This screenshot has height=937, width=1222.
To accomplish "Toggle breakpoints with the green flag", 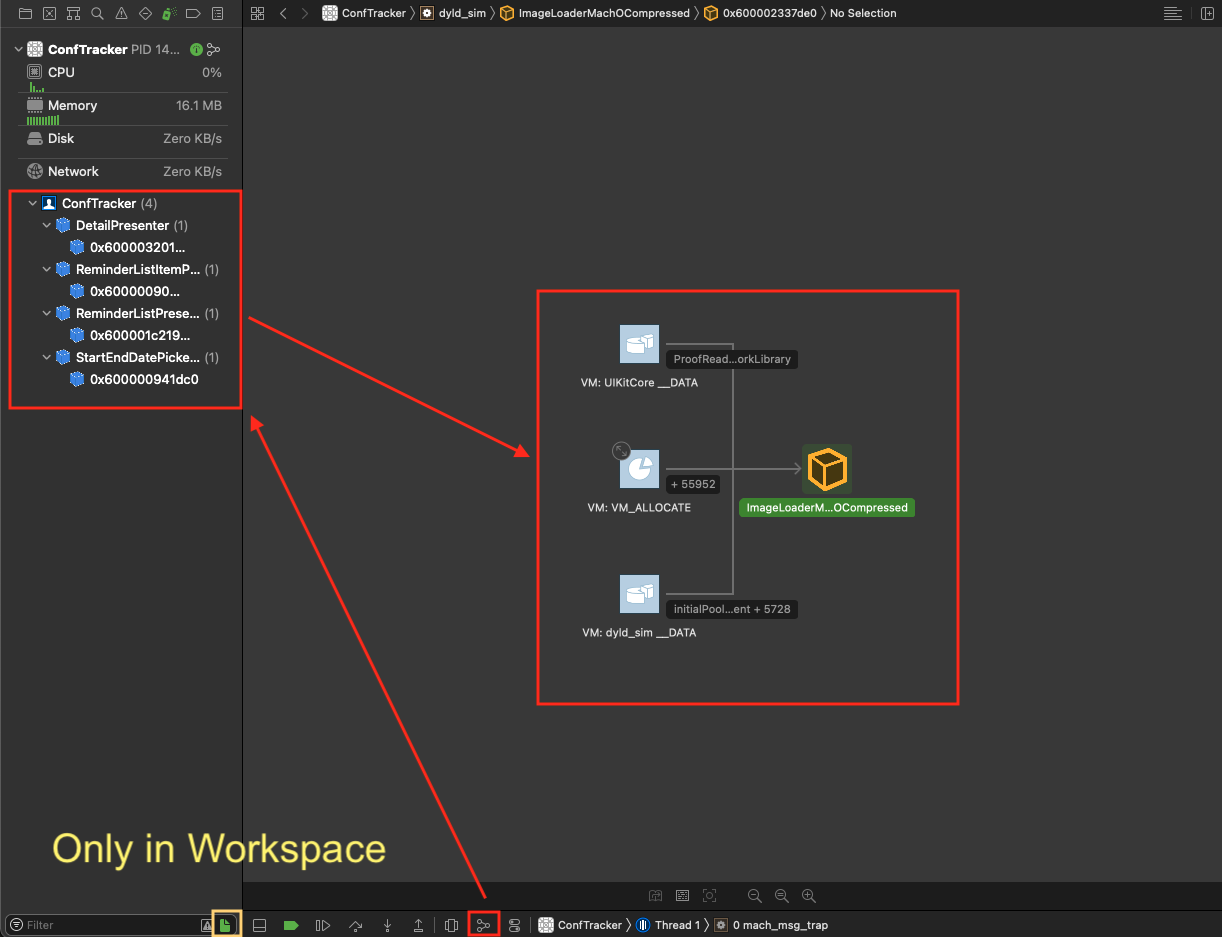I will coord(291,924).
